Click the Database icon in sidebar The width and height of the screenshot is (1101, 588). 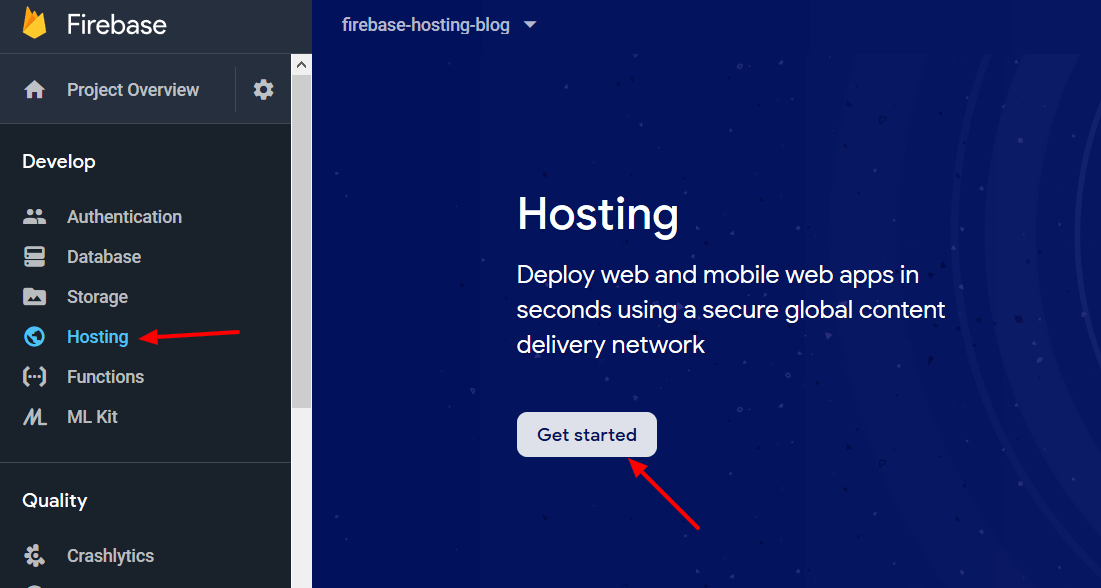coord(34,256)
